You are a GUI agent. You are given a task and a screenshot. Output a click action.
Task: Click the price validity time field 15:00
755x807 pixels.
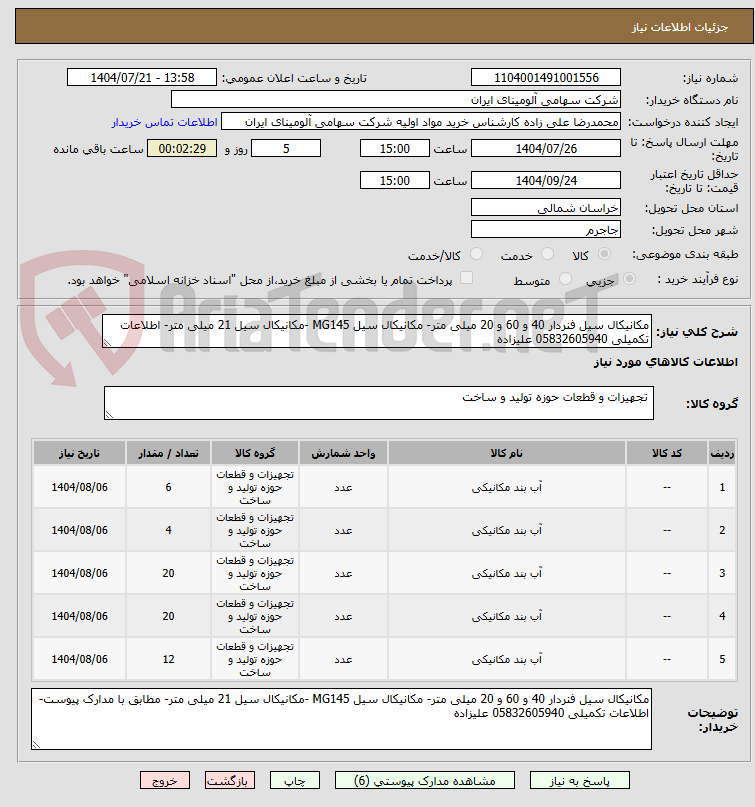[x=395, y=181]
